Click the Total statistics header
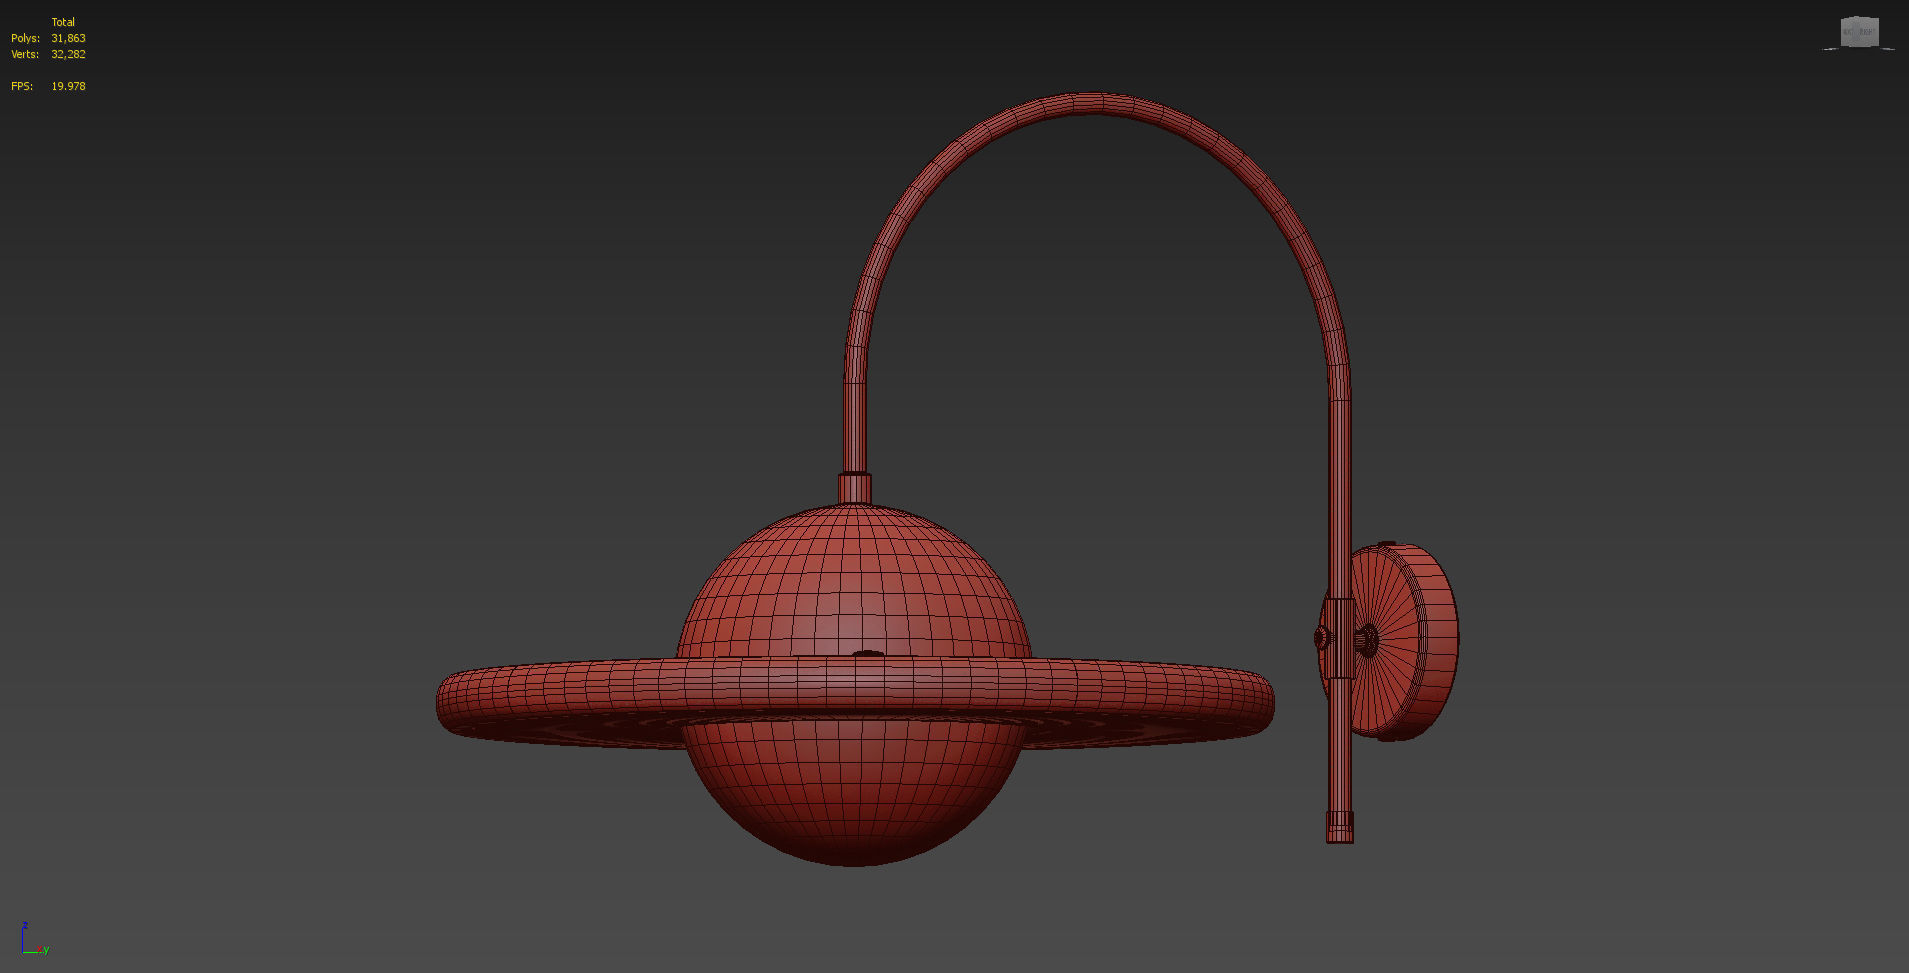Screen dimensions: 1909x973 63,22
